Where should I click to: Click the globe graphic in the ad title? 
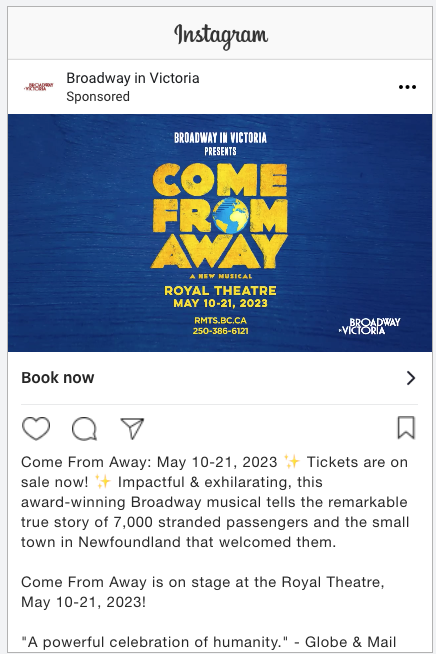(x=230, y=215)
